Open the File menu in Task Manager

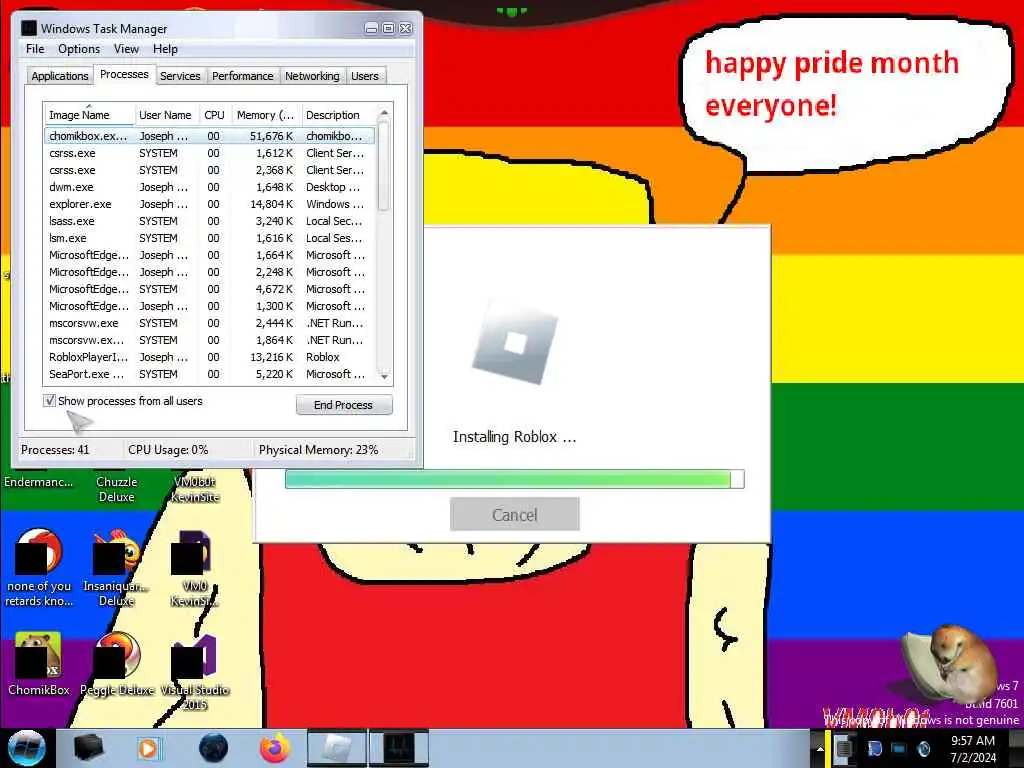point(35,49)
